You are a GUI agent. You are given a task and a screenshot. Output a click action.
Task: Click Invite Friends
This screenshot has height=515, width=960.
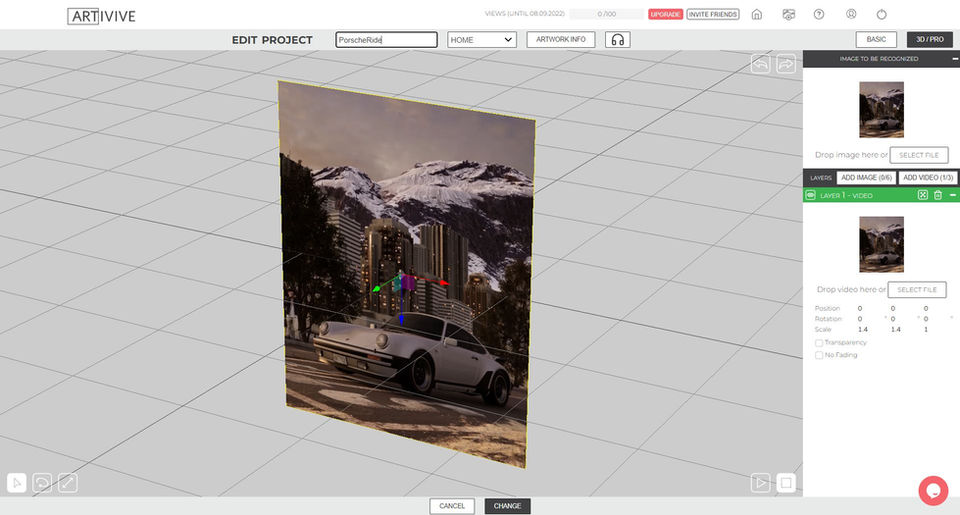713,14
